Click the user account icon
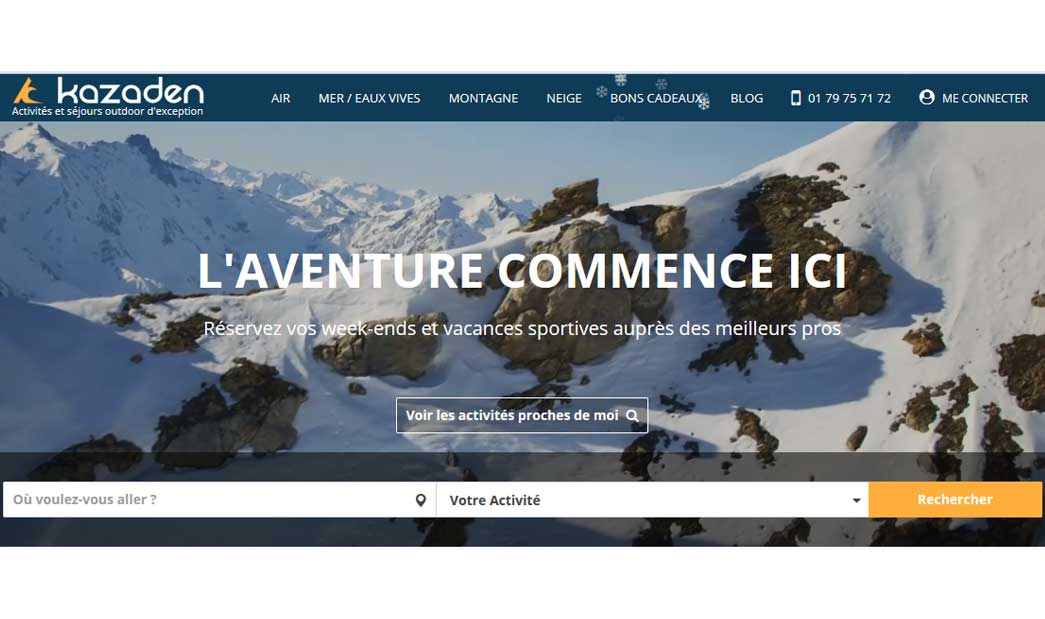The width and height of the screenshot is (1045, 619). (926, 97)
